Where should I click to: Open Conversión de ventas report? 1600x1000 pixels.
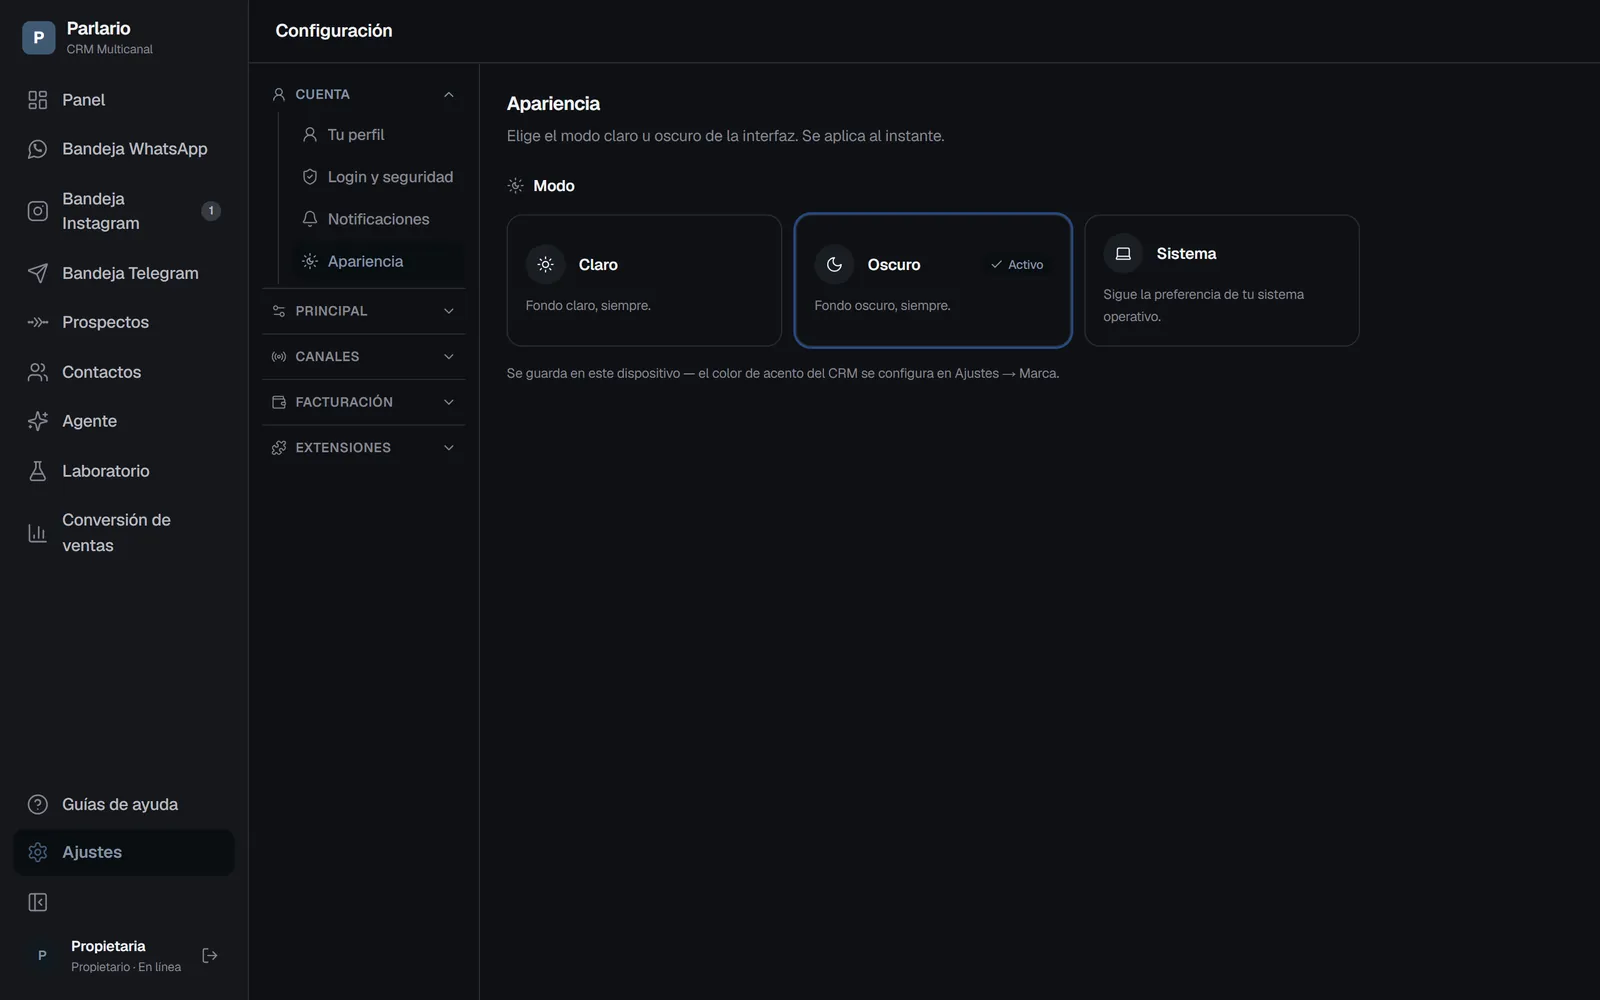tap(124, 533)
